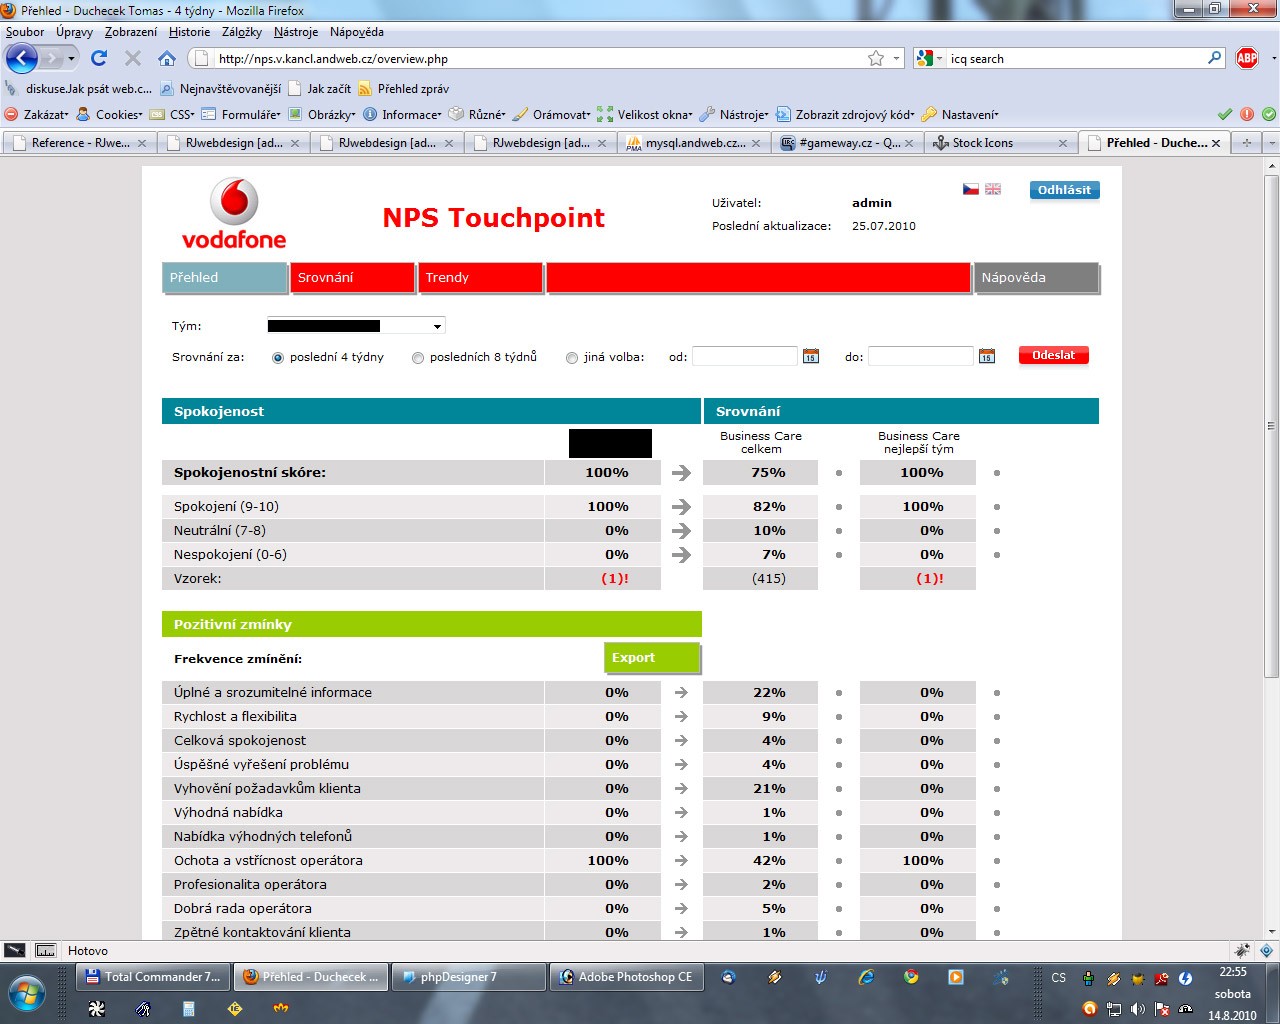The image size is (1280, 1024).
Task: Select the 'poslední 4 týdny' radio option
Action: tap(278, 358)
